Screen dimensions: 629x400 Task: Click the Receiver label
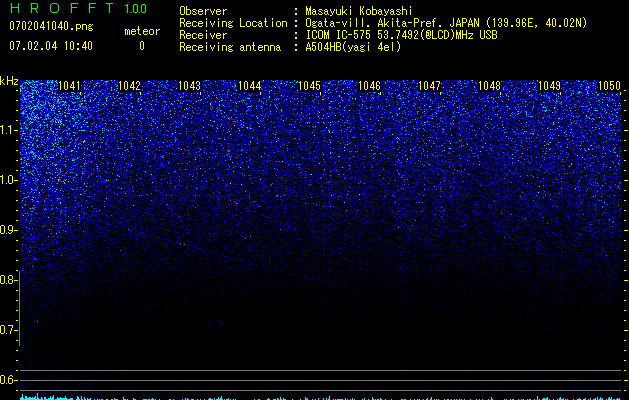point(203,35)
